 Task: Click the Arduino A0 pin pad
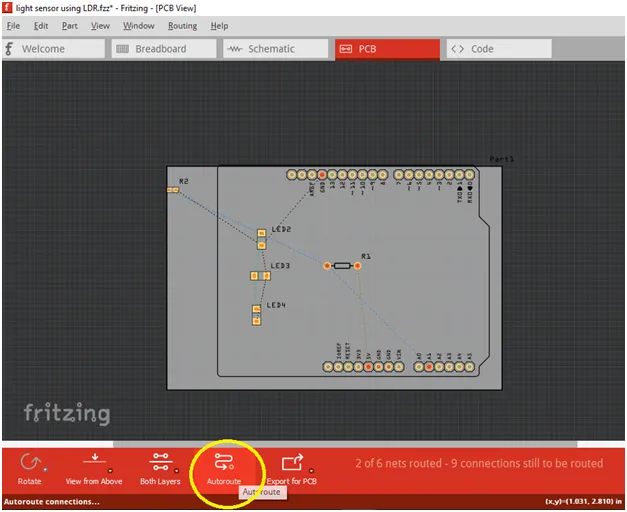(x=419, y=366)
